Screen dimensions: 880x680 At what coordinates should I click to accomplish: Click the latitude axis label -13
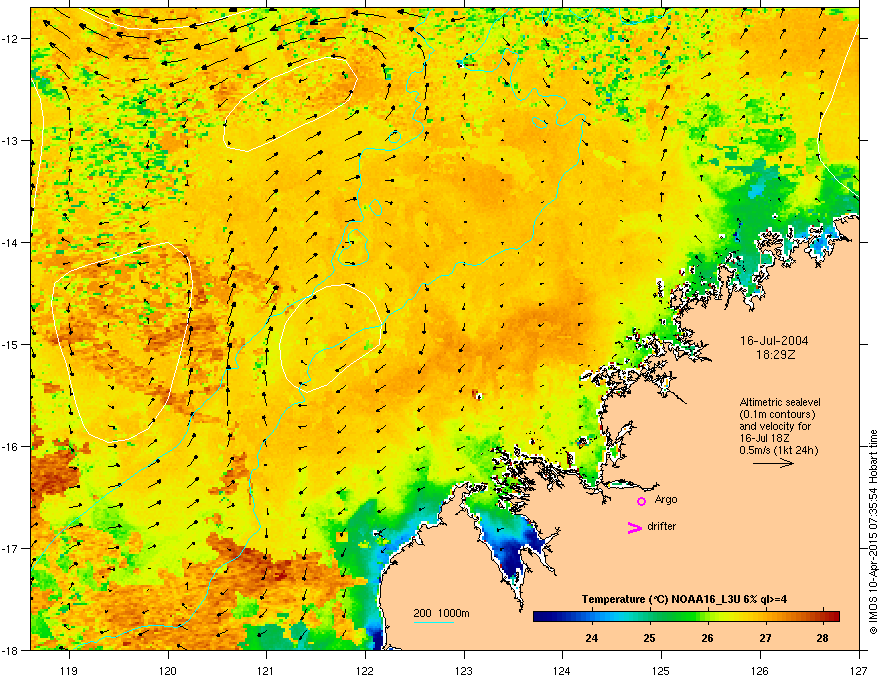(x=11, y=141)
